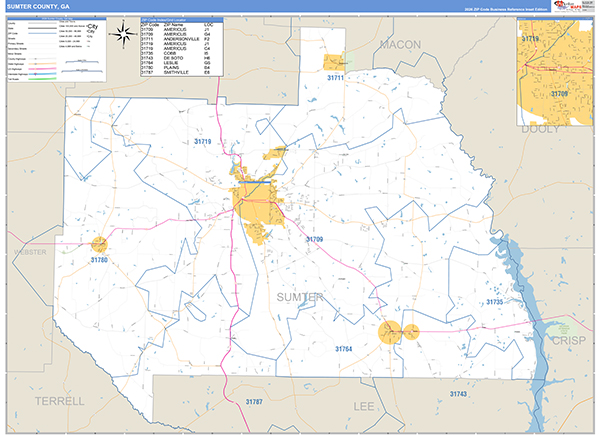
Task: Click the 31709 label inside inset map
Action: 559,94
